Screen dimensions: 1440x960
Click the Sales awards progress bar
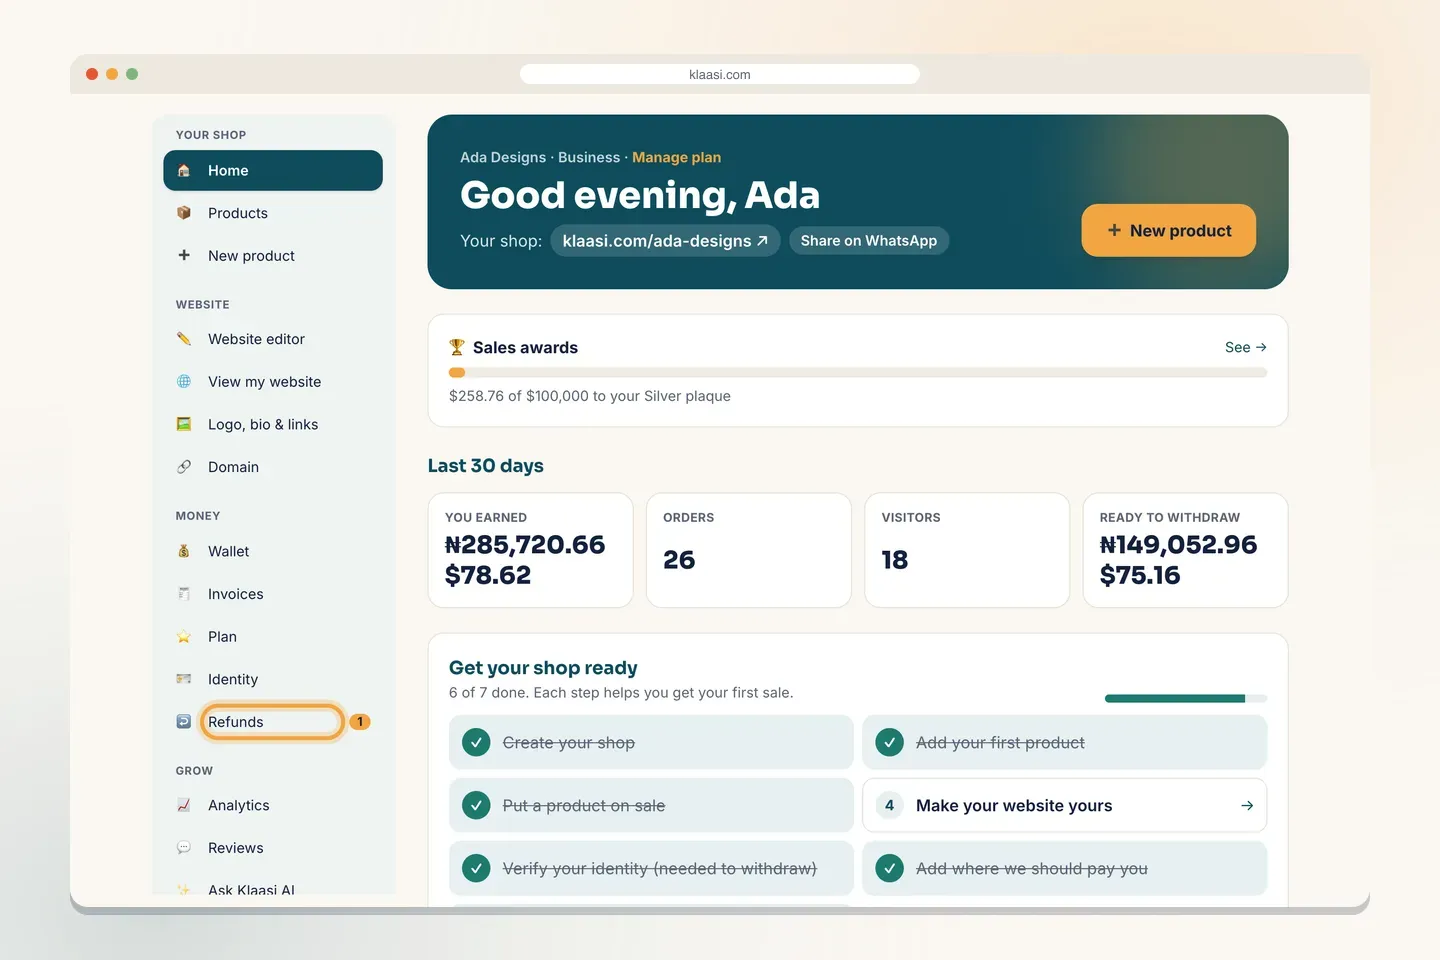[x=858, y=372]
